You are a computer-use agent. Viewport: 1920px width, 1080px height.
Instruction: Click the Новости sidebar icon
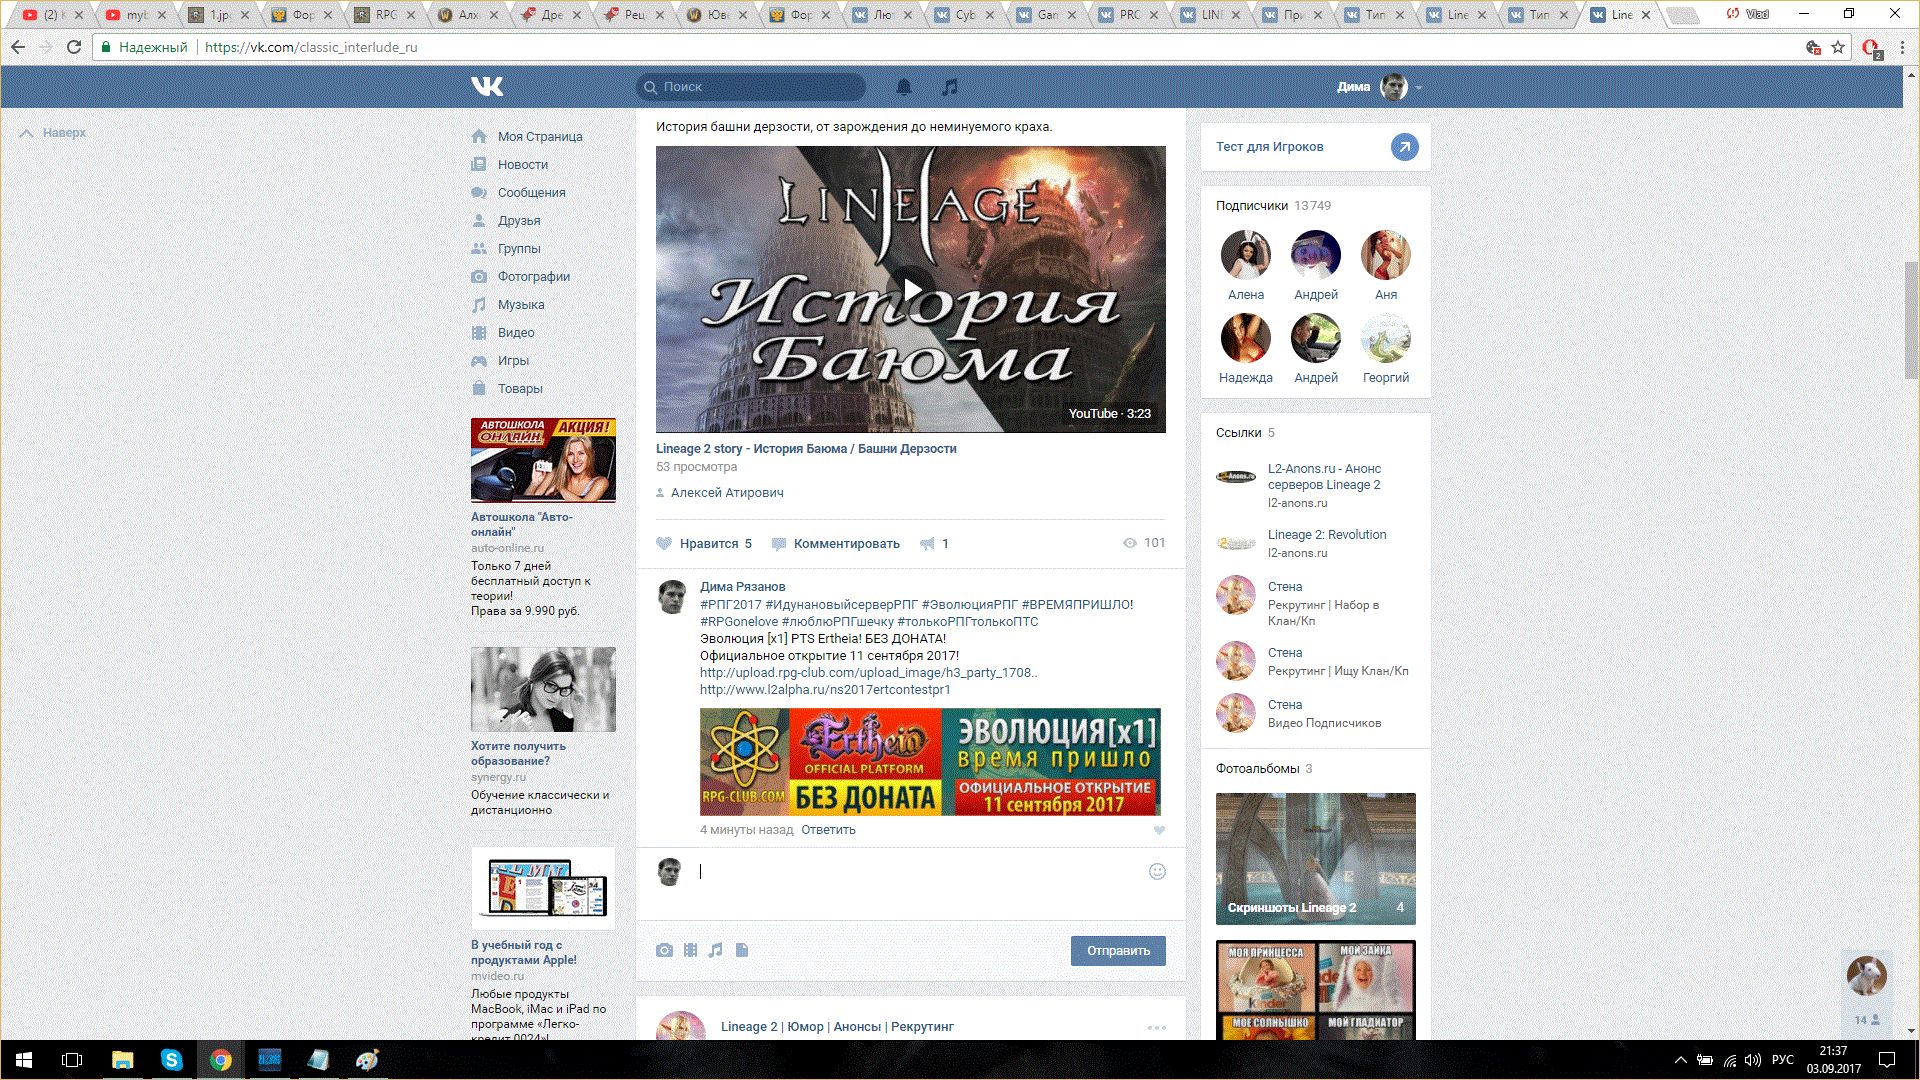pyautogui.click(x=479, y=164)
